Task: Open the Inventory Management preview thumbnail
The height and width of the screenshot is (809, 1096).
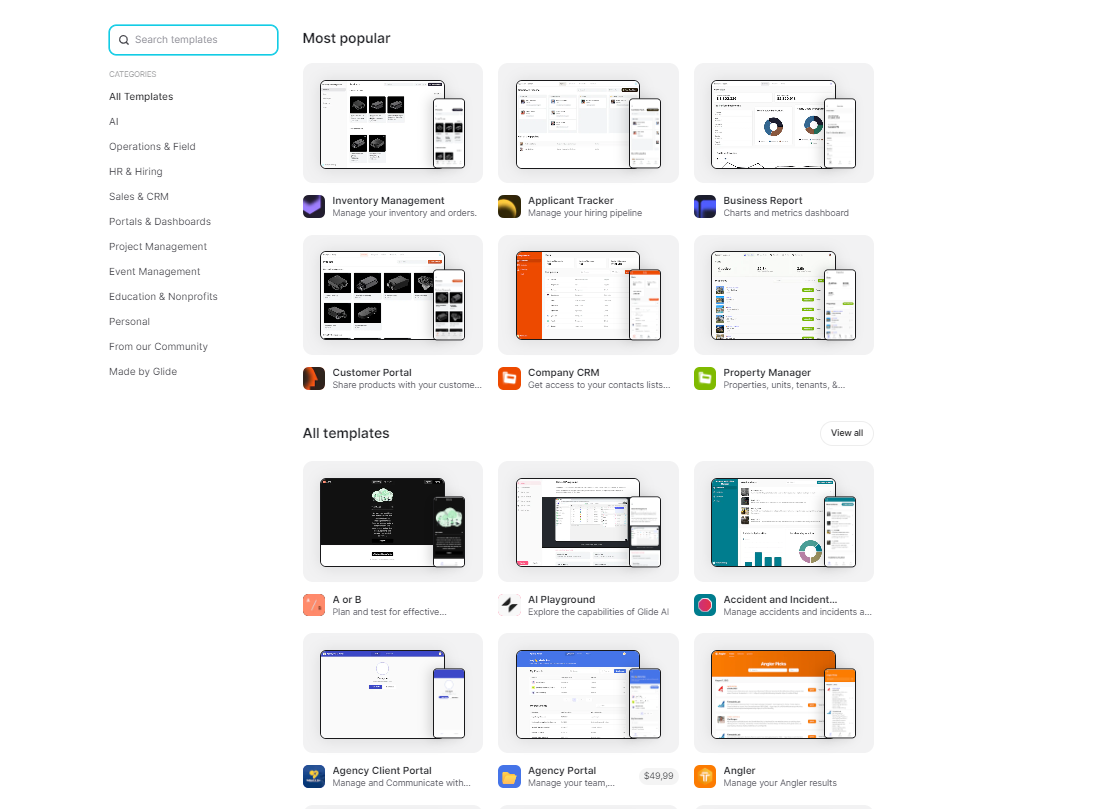Action: (393, 123)
